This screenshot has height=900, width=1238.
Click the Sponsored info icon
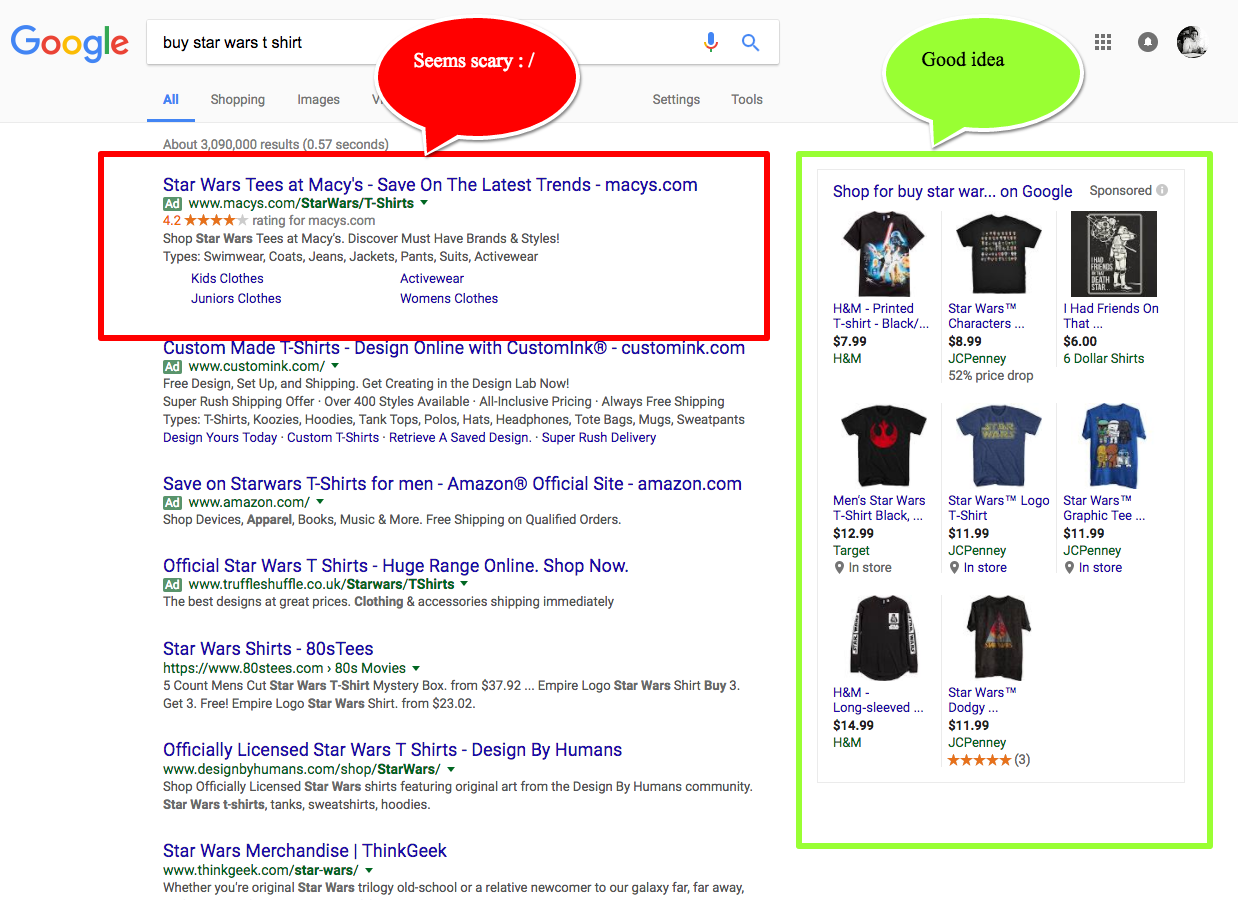pyautogui.click(x=1162, y=190)
